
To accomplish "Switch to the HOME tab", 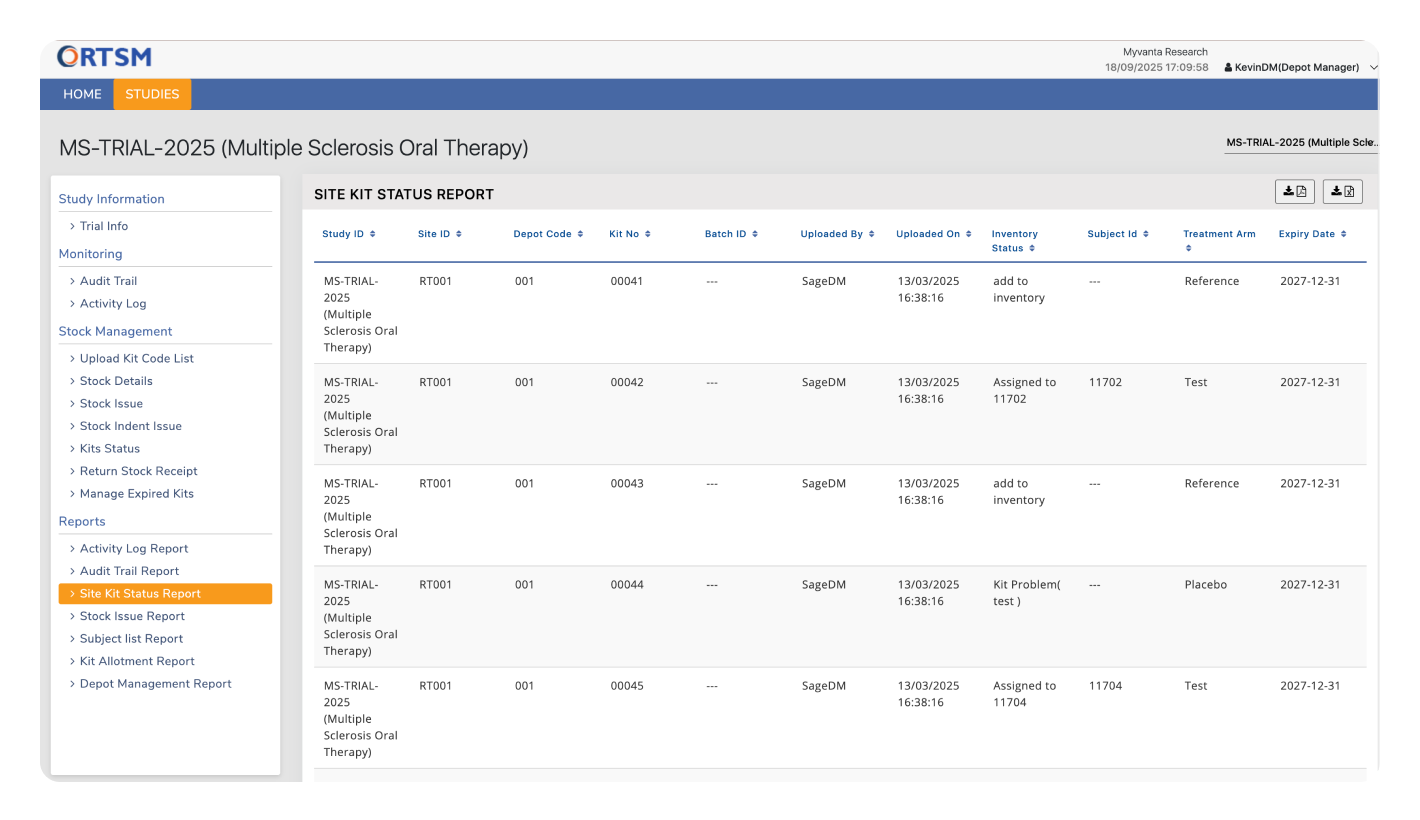I will click(82, 94).
